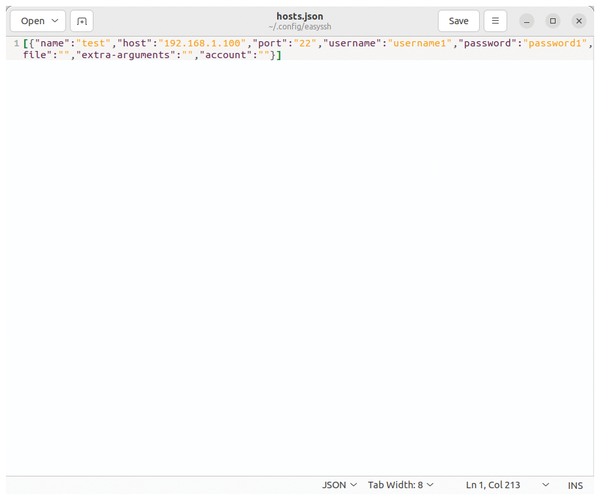Click the hosts.json window title
600x500 pixels.
pos(300,16)
